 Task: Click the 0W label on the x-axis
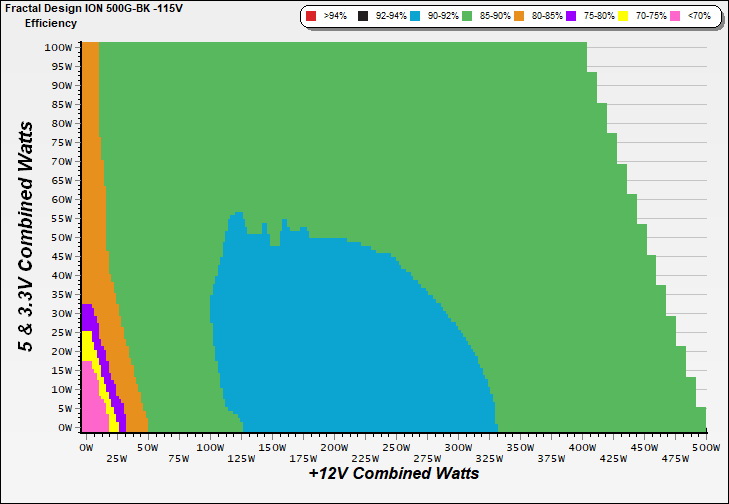[86, 448]
